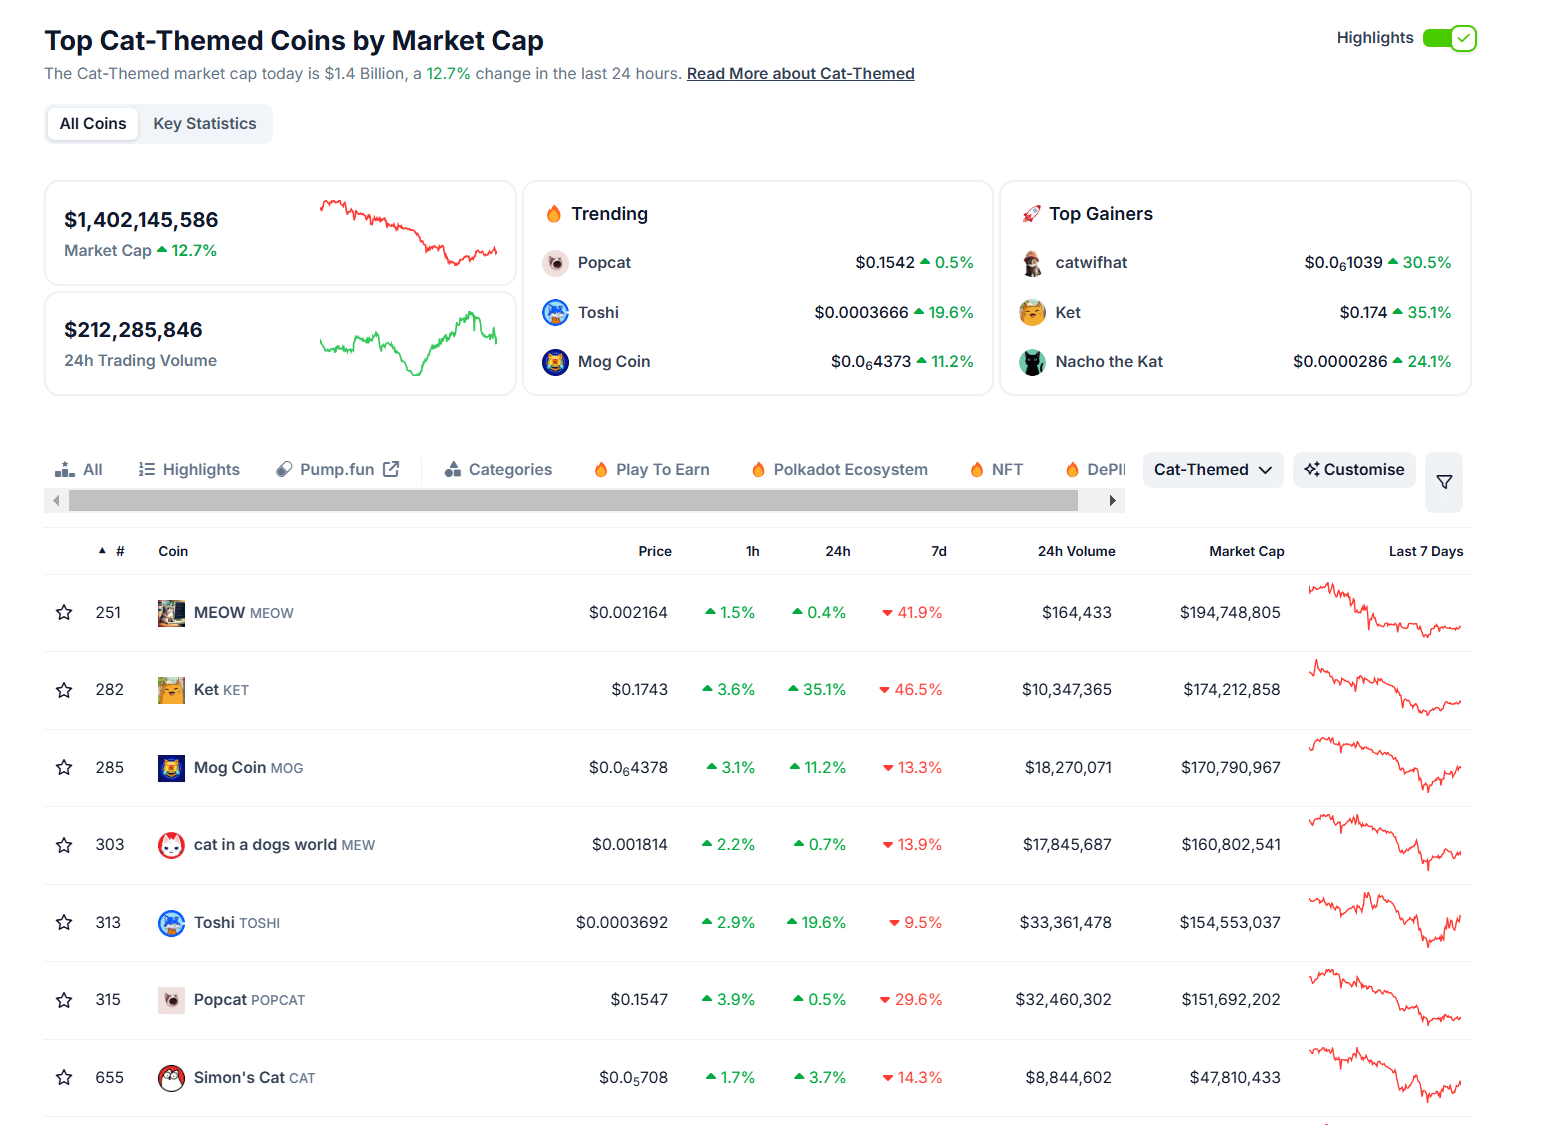Select the Play To Earn tab

tap(651, 470)
